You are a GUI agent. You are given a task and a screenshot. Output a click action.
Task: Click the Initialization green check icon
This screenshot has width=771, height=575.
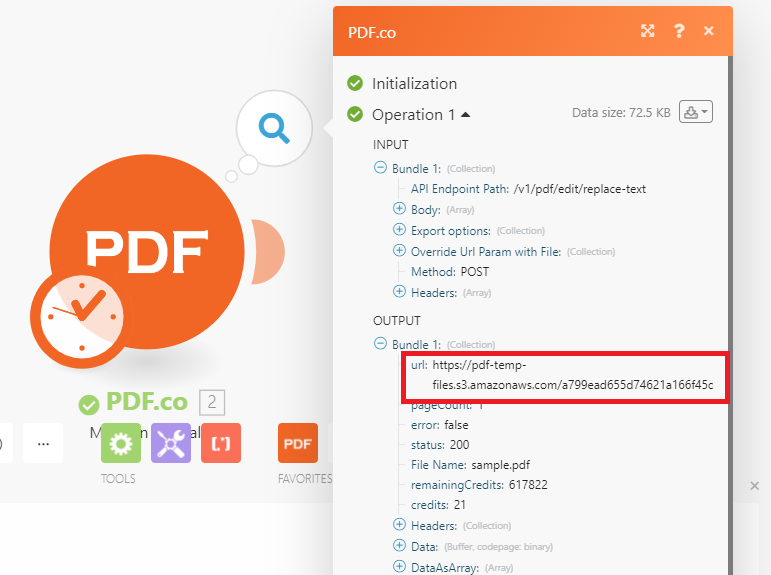pos(355,83)
